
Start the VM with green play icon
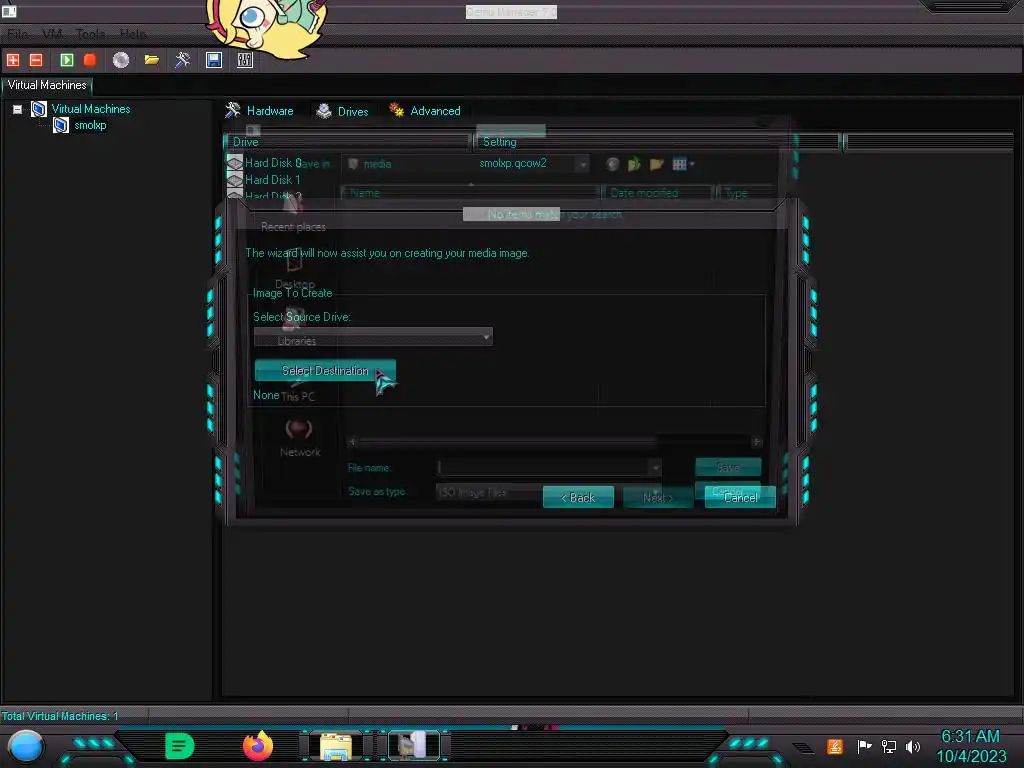click(67, 60)
